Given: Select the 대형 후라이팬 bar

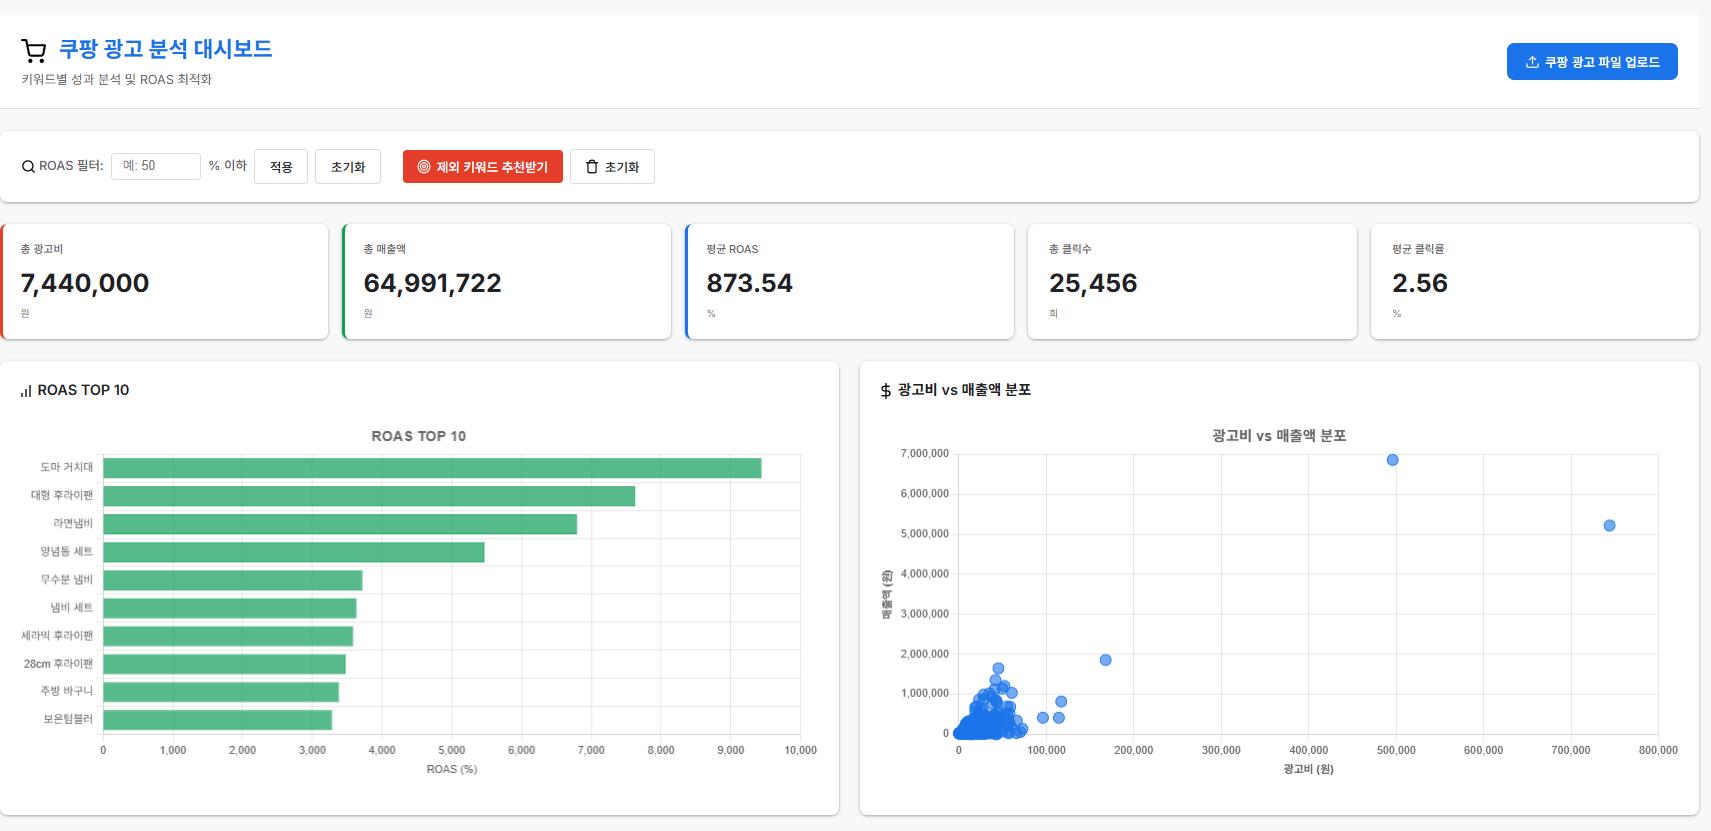Looking at the screenshot, I should click(x=369, y=496).
